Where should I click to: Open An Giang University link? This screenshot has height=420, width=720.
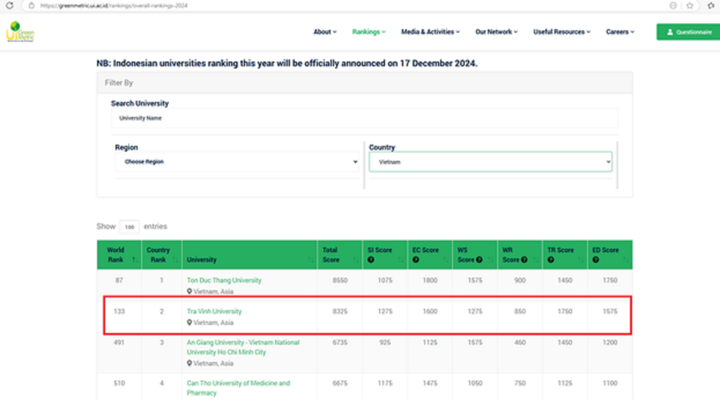coord(243,347)
